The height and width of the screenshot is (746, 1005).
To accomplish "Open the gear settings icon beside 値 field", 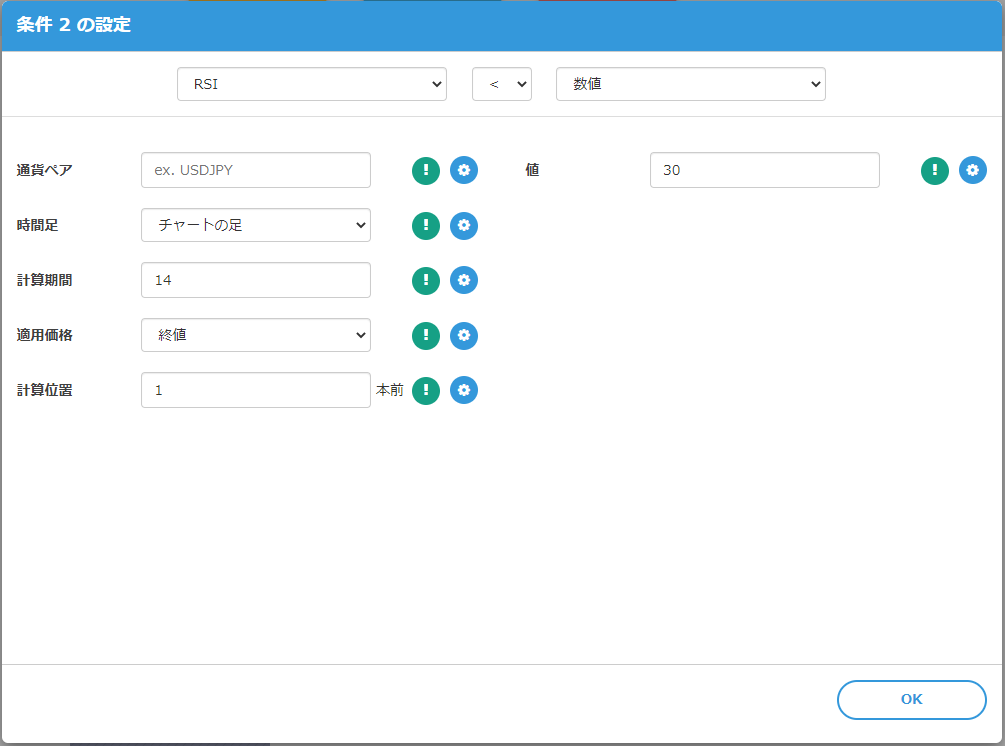I will pos(973,170).
